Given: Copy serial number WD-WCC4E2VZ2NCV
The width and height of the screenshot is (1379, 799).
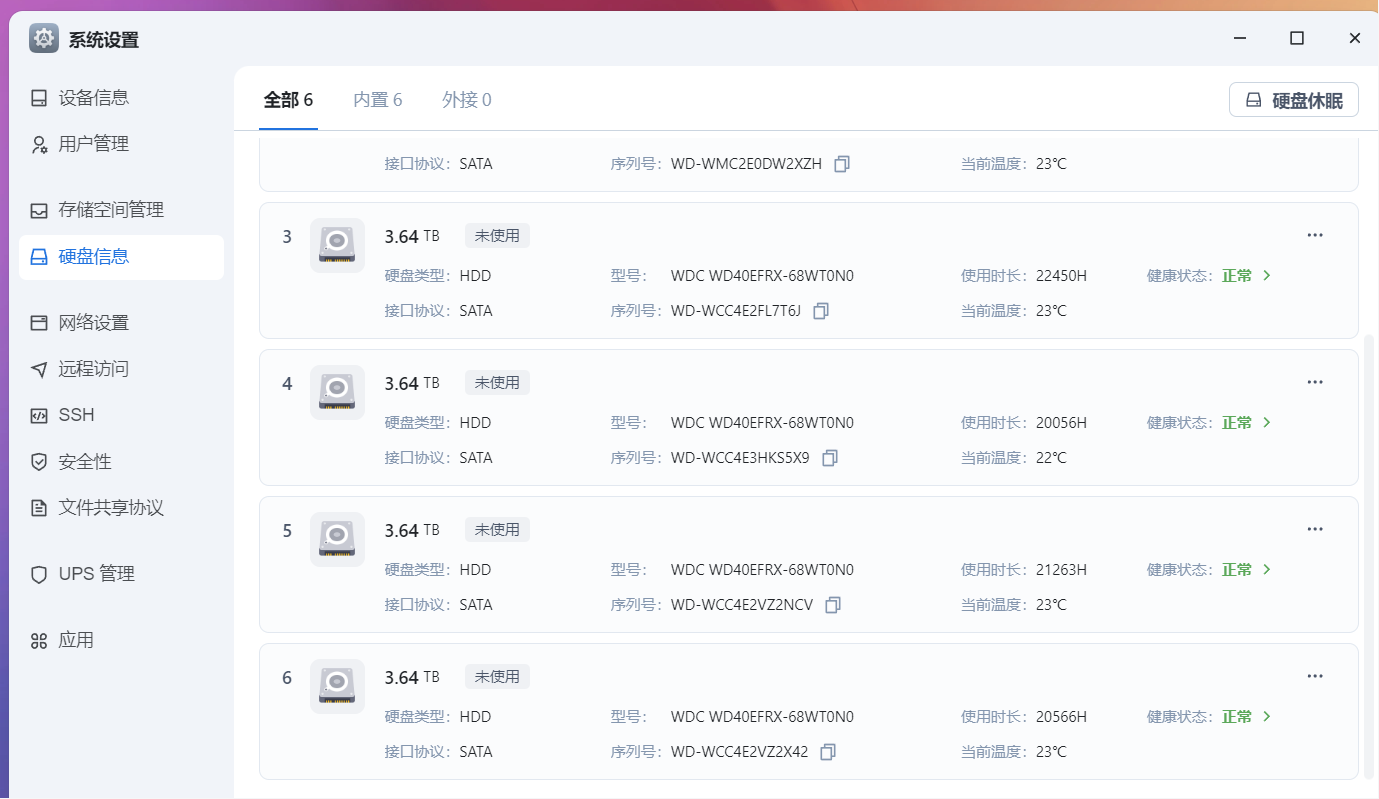Looking at the screenshot, I should point(833,605).
